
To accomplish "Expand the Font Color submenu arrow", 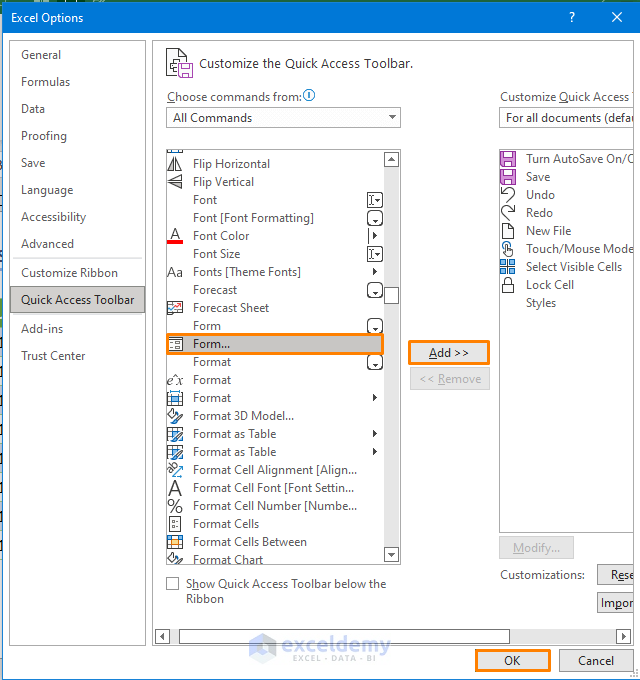I will point(373,236).
